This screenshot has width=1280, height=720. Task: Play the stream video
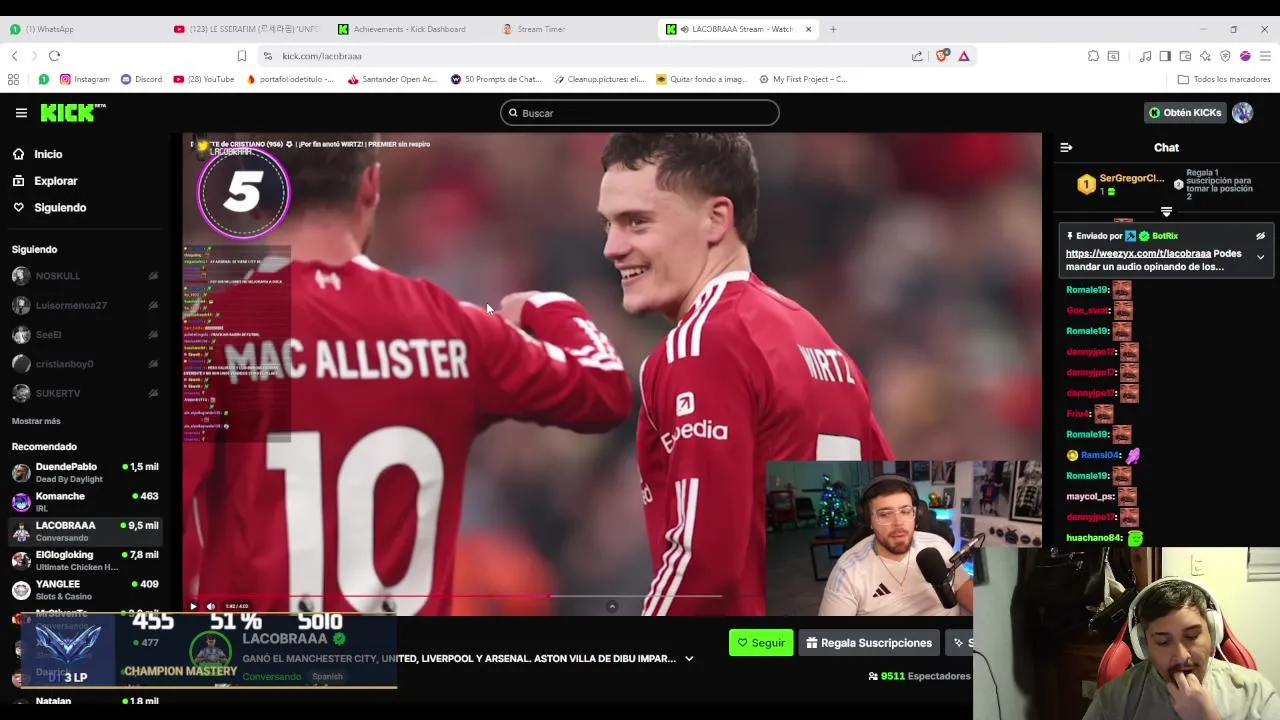[193, 606]
